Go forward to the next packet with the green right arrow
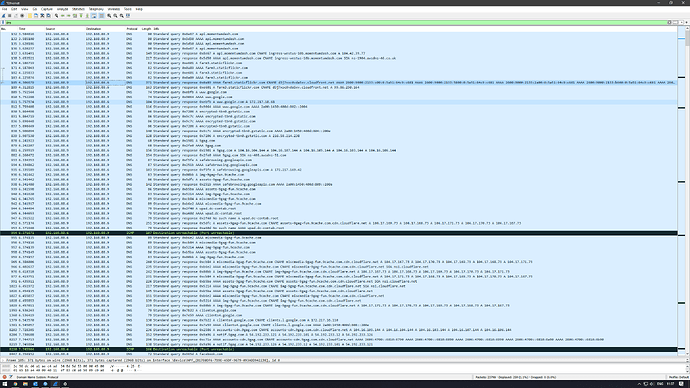Image resolution: width=690 pixels, height=388 pixels. [69, 15]
